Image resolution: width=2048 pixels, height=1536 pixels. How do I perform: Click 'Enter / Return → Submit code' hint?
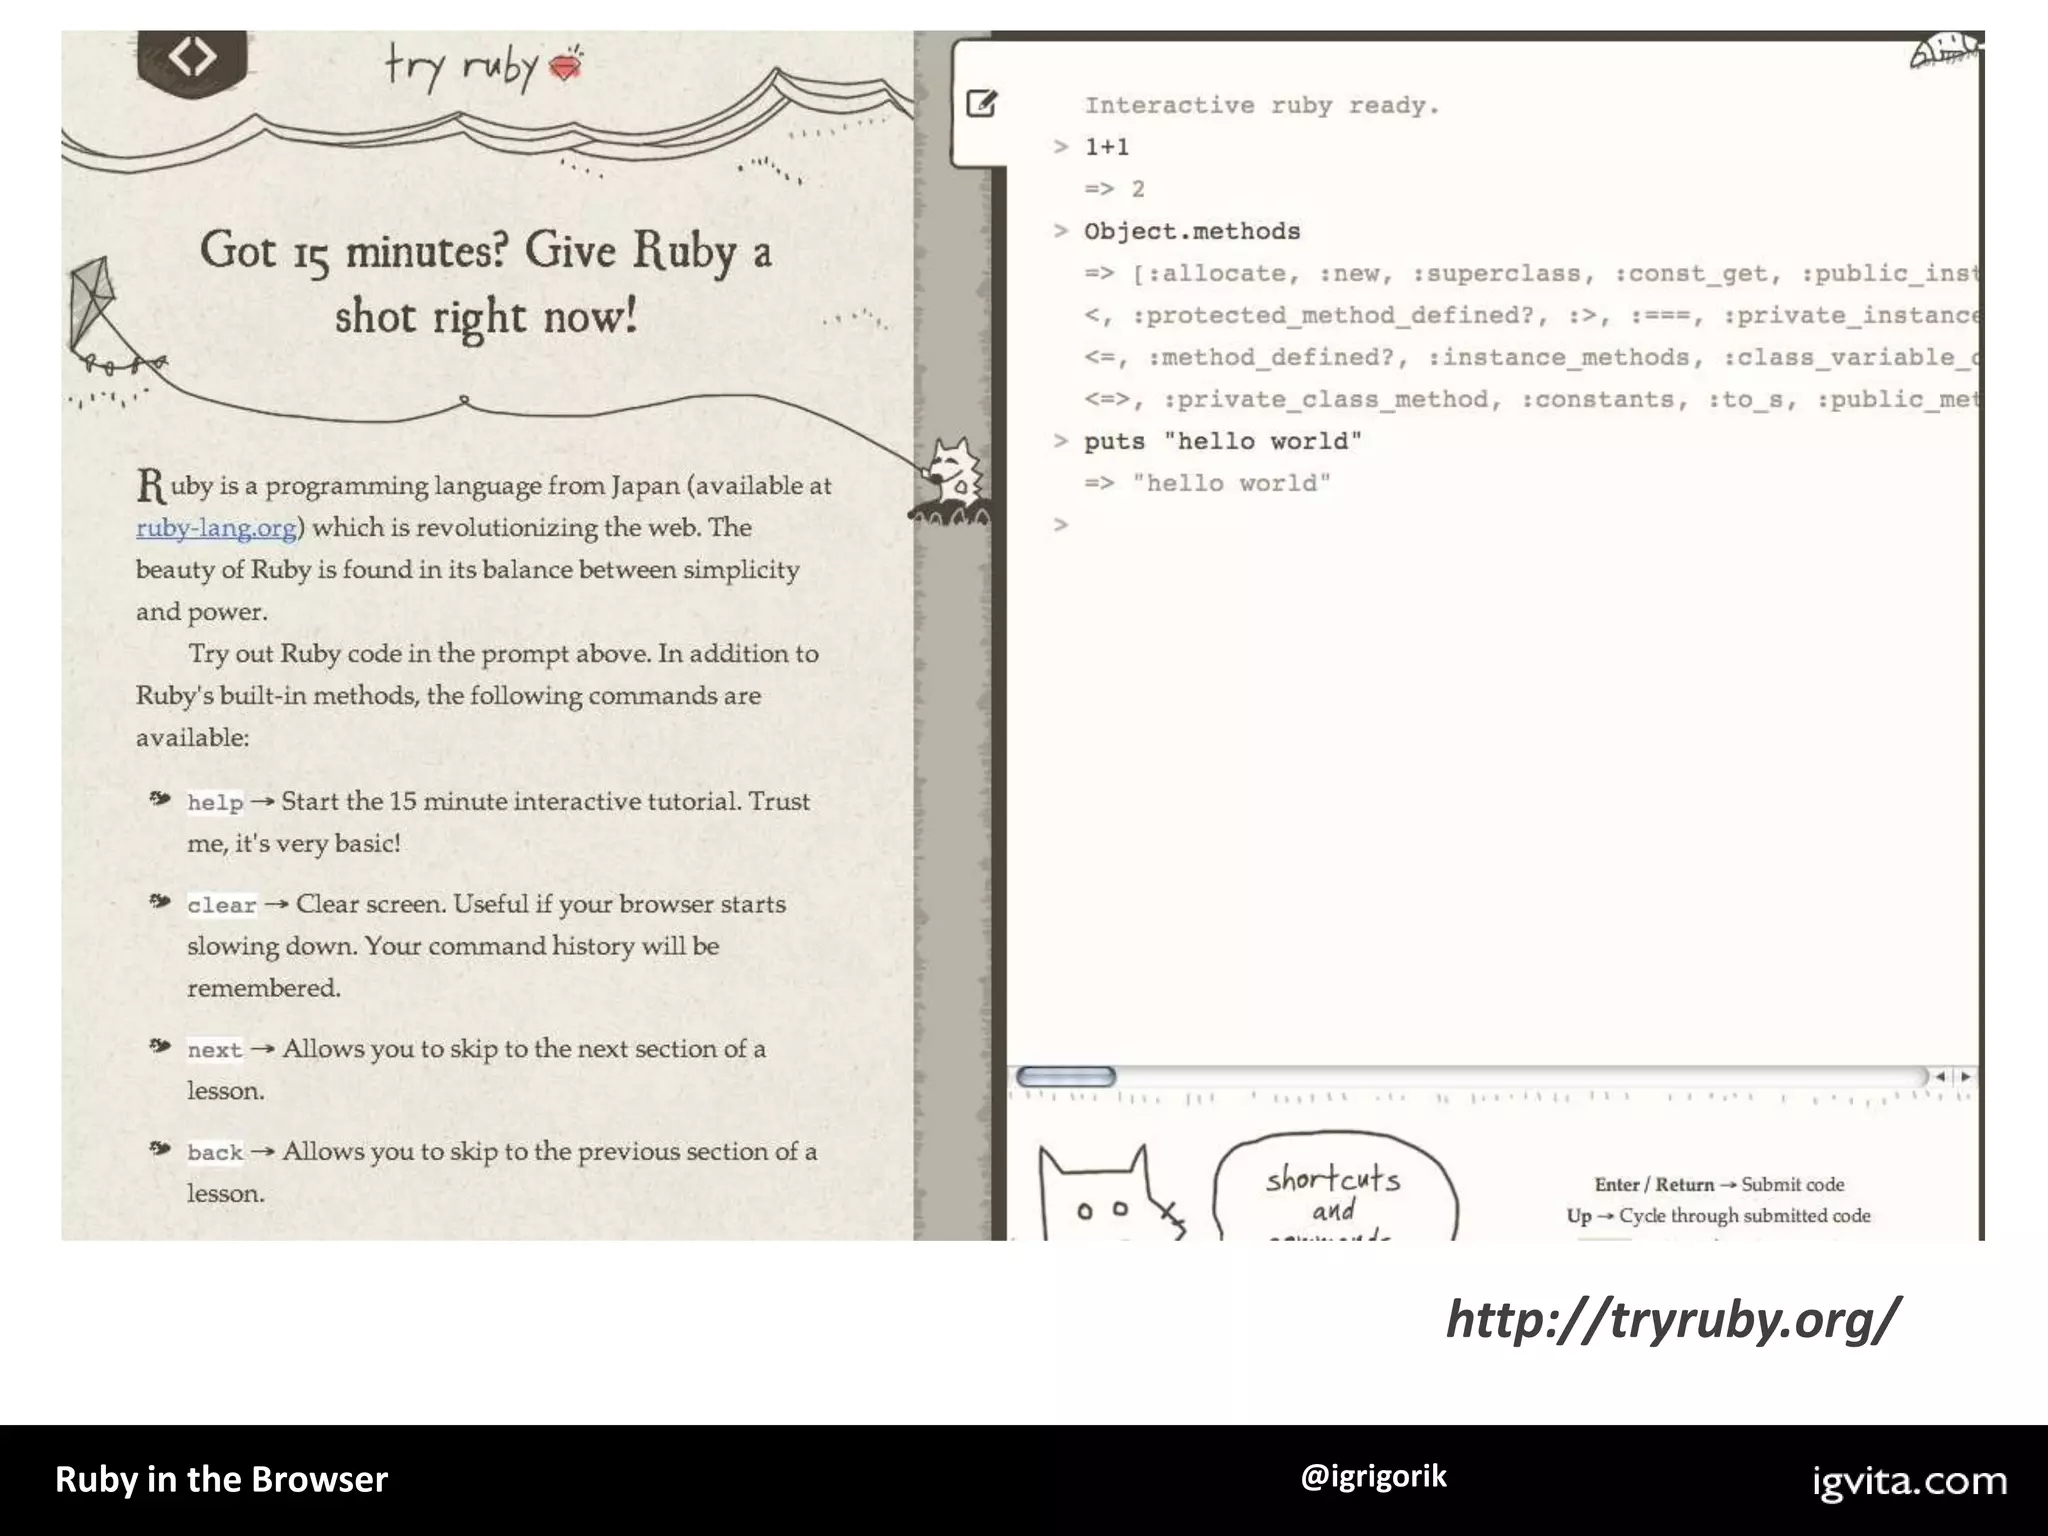1719,1185
